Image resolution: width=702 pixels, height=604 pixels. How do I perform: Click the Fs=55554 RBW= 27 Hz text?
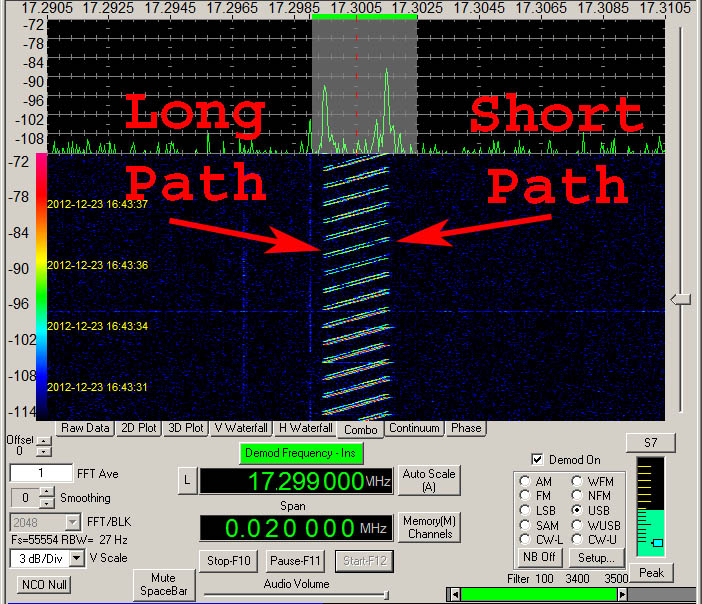[69, 540]
